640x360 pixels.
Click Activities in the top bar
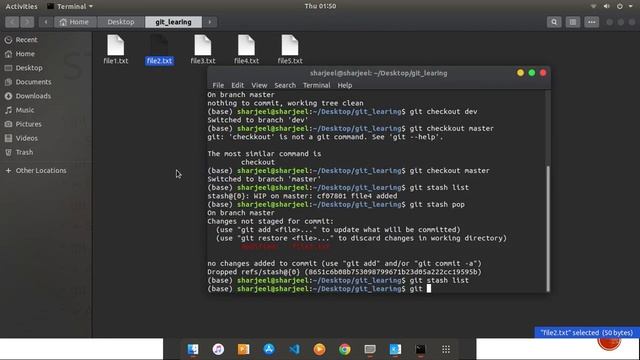[x=21, y=6]
